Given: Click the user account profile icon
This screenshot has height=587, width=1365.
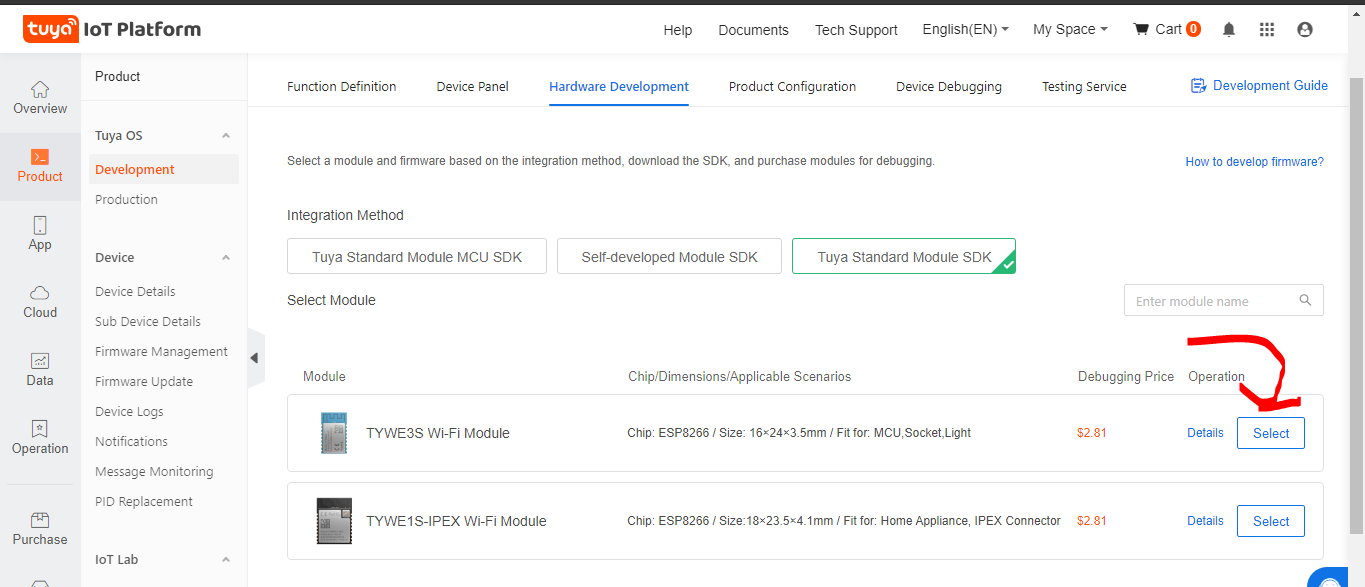Looking at the screenshot, I should [1304, 30].
